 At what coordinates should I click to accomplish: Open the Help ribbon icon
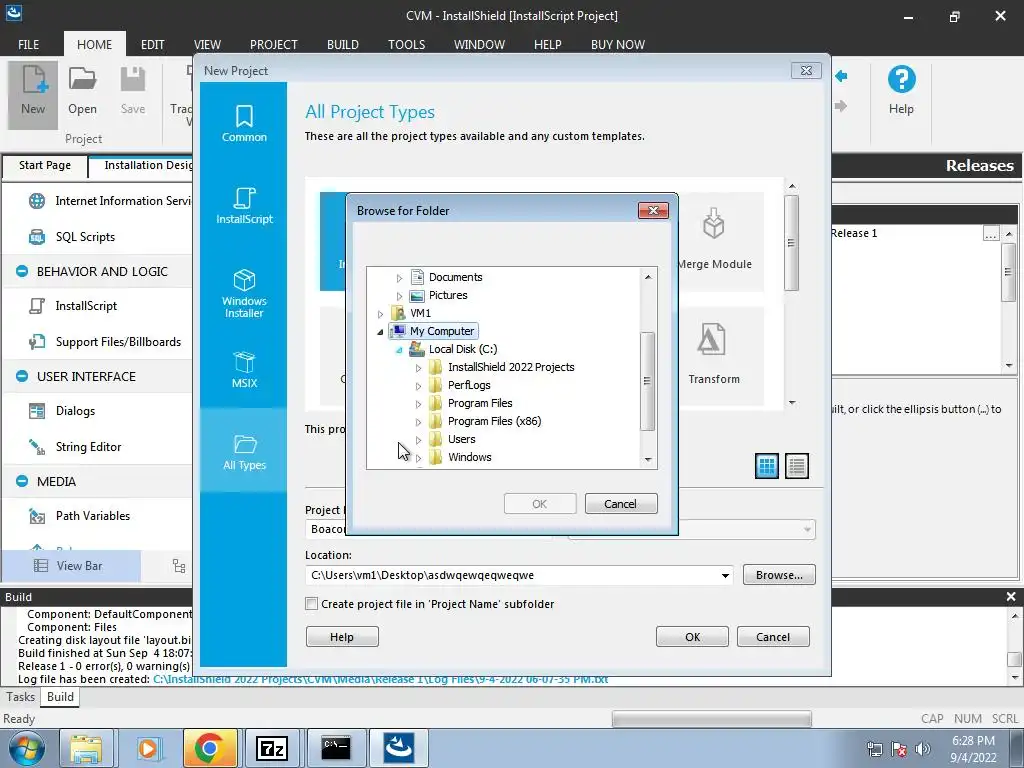tap(901, 91)
